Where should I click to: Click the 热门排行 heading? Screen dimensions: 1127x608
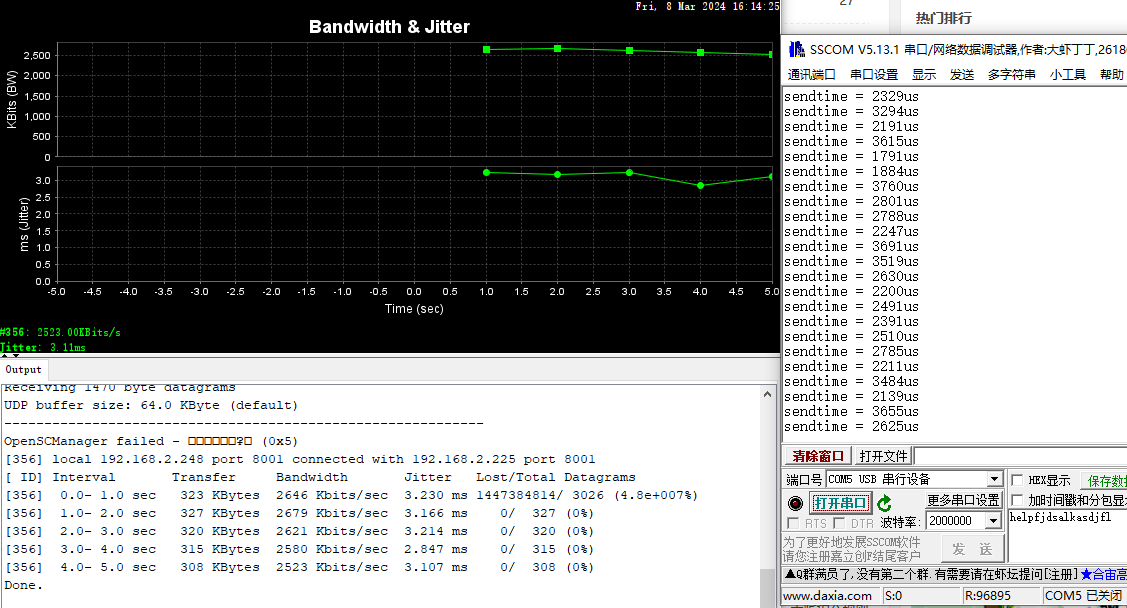(x=943, y=19)
